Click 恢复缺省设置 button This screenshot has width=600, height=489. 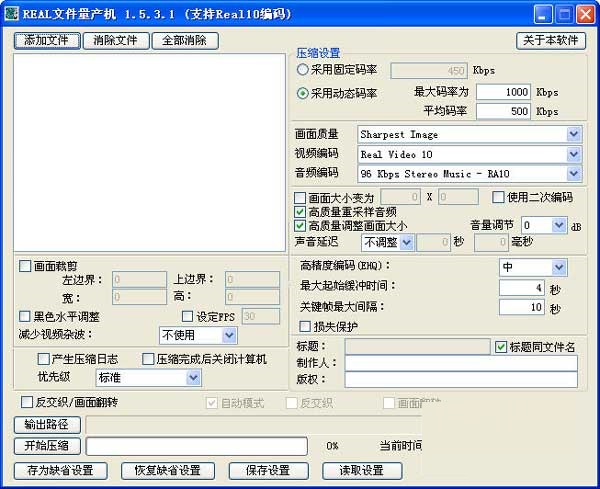[x=168, y=471]
